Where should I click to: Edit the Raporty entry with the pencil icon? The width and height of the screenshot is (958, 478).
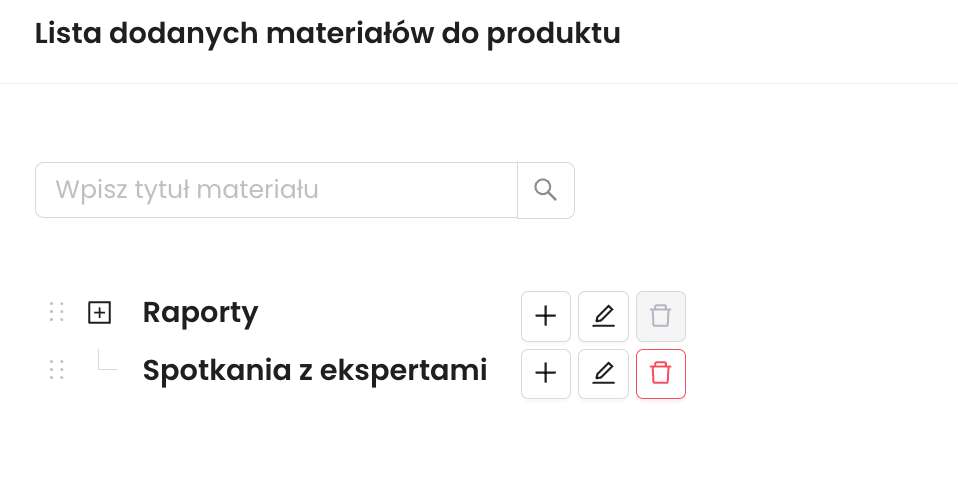coord(603,317)
